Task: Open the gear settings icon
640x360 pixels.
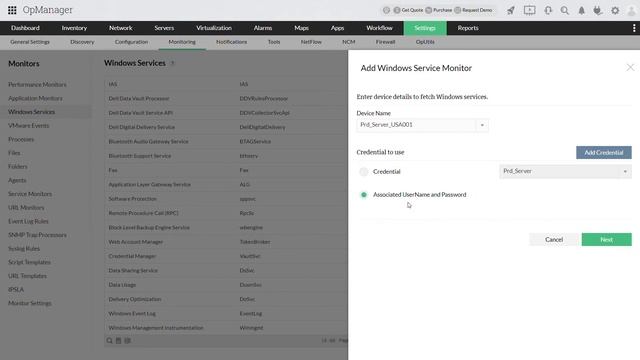Action: (x=615, y=11)
